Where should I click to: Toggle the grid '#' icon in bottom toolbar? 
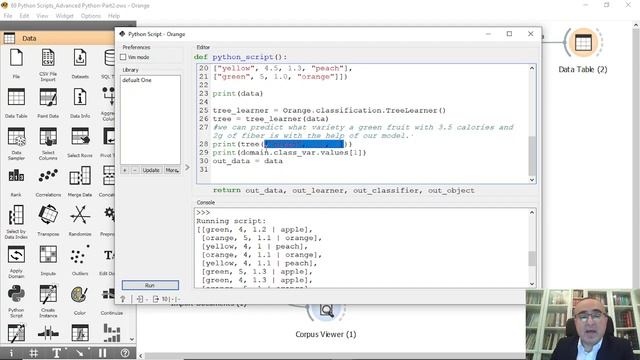point(34,353)
